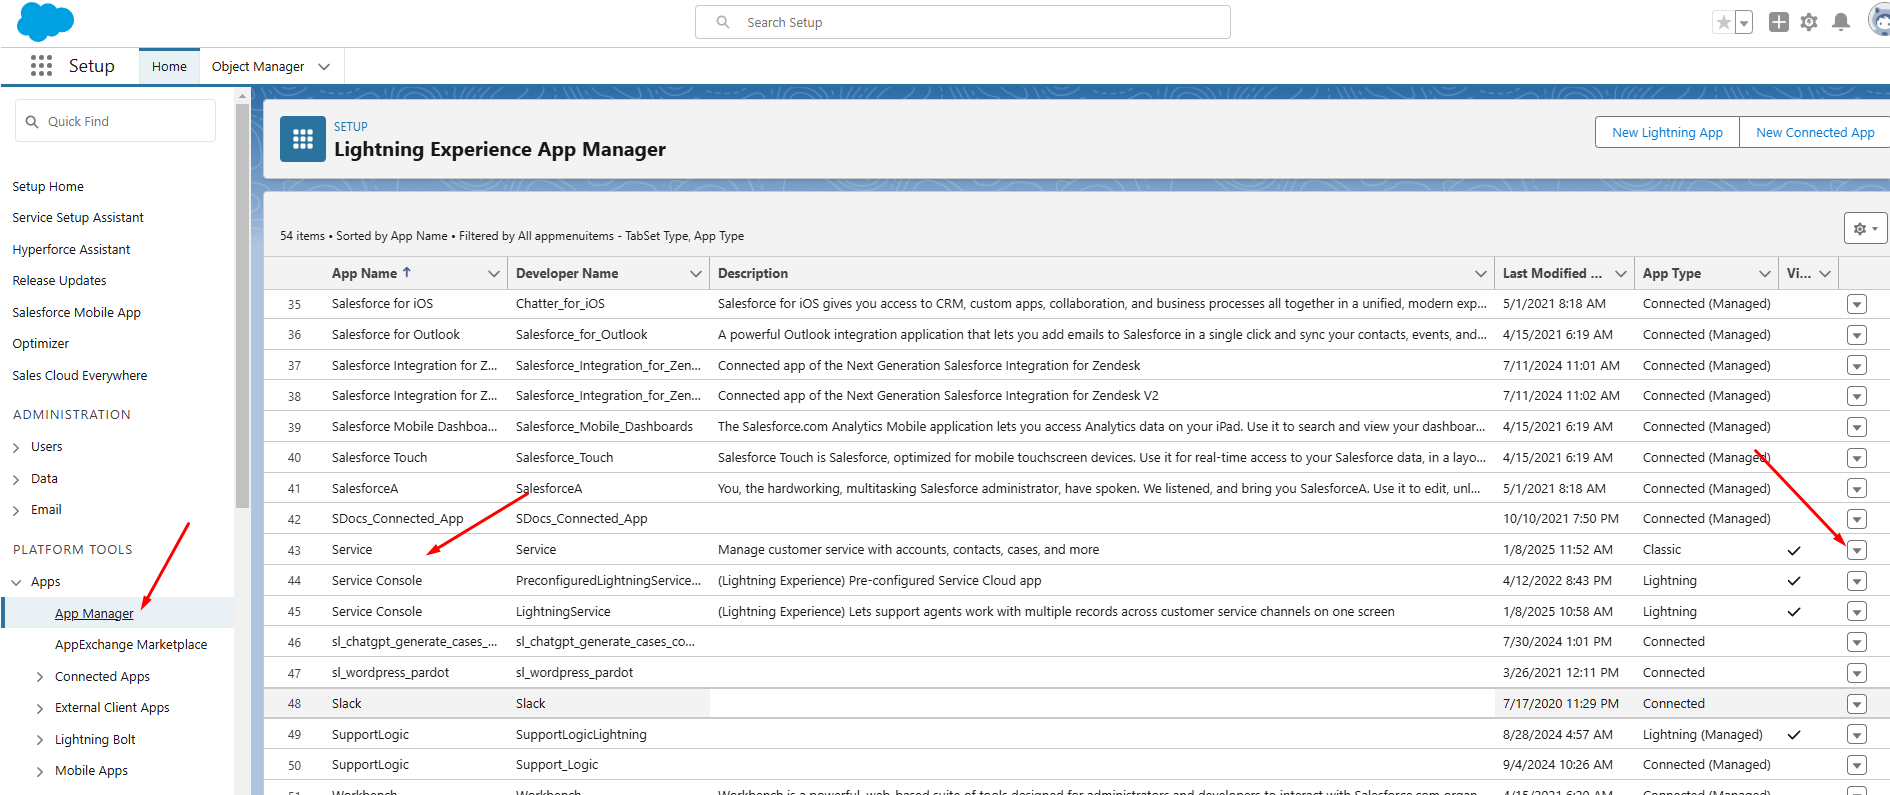The width and height of the screenshot is (1890, 795).
Task: Open the Notifications bell icon
Action: tap(1841, 22)
